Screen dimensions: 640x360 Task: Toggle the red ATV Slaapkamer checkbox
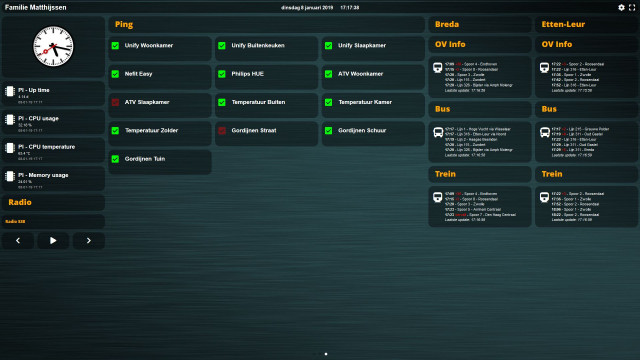pos(116,102)
